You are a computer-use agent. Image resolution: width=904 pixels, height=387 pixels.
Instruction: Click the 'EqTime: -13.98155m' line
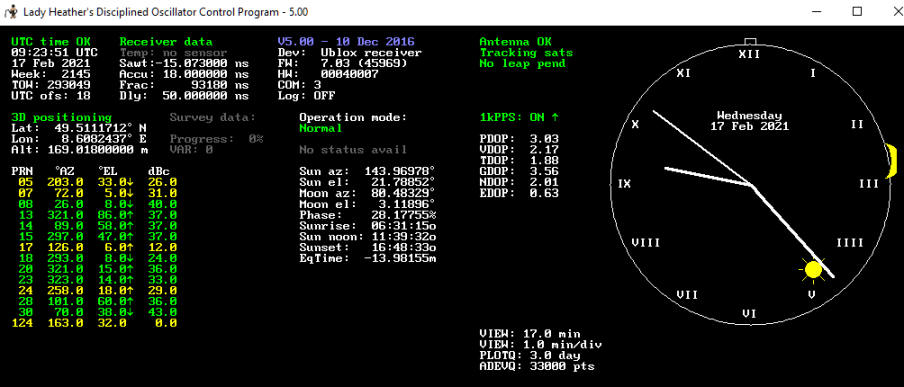(x=367, y=258)
